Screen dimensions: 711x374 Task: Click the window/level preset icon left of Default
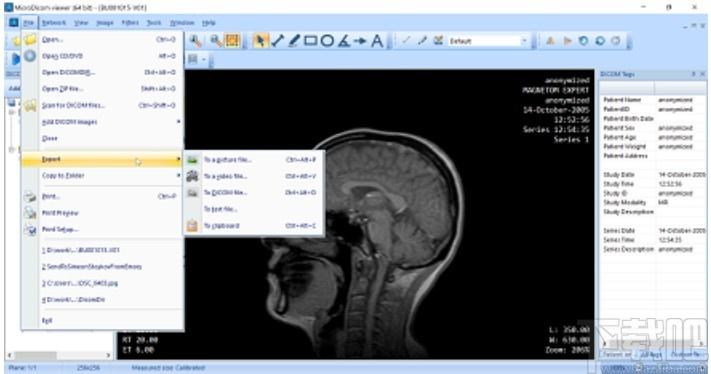tap(438, 41)
